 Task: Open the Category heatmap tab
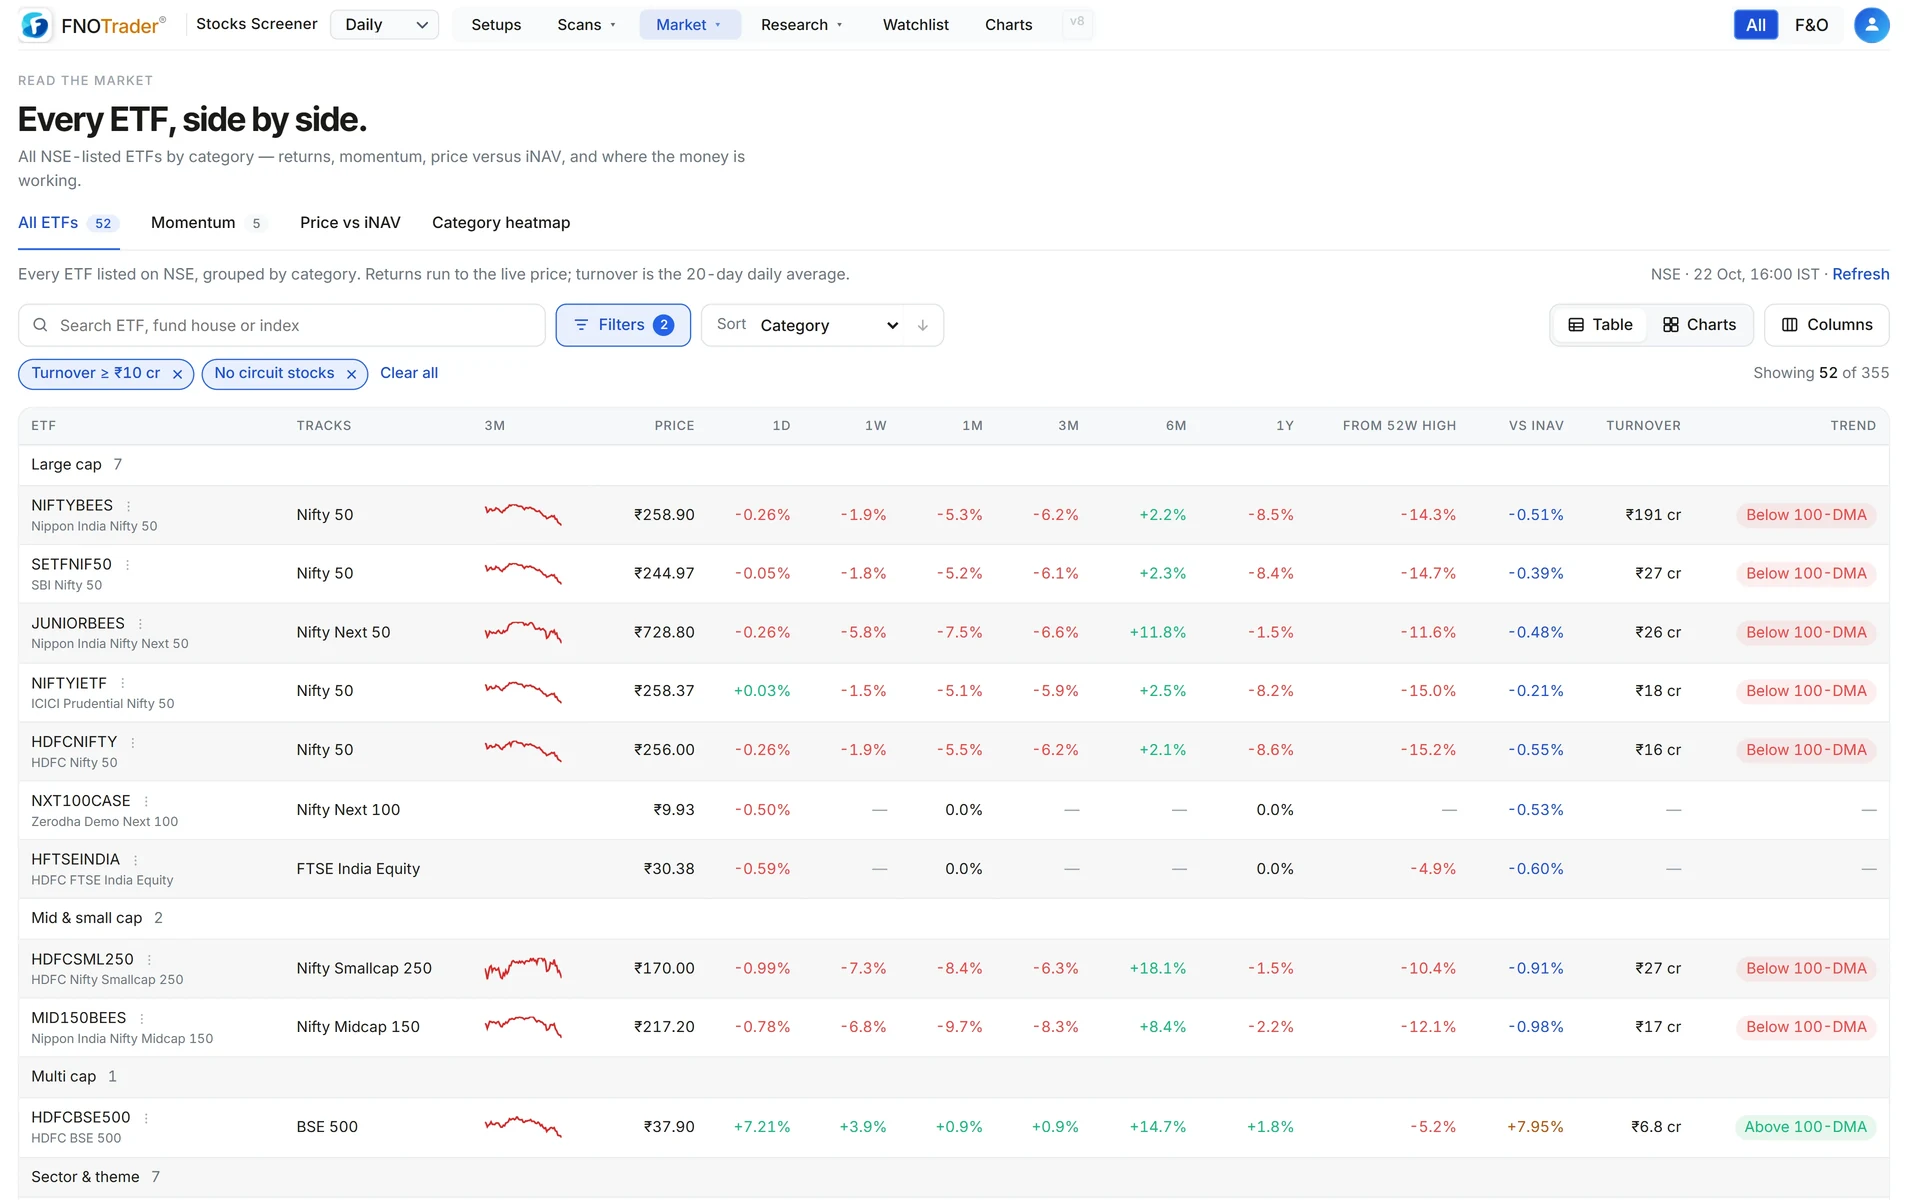501,223
